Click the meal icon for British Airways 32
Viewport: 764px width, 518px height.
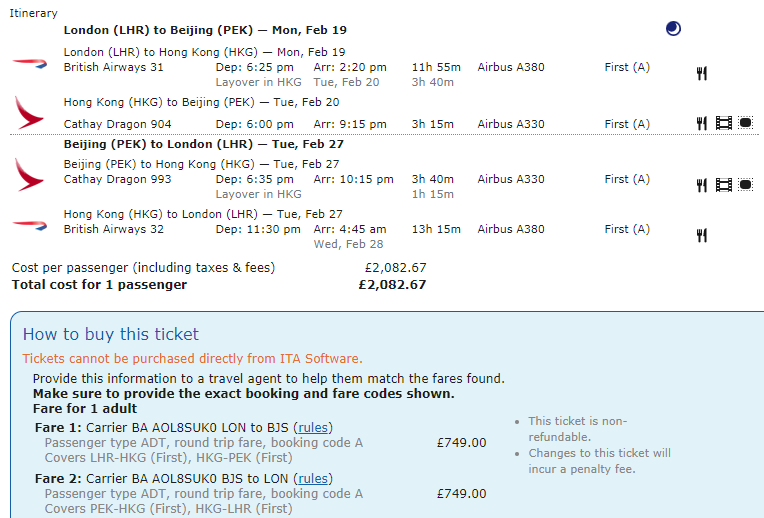pos(702,235)
